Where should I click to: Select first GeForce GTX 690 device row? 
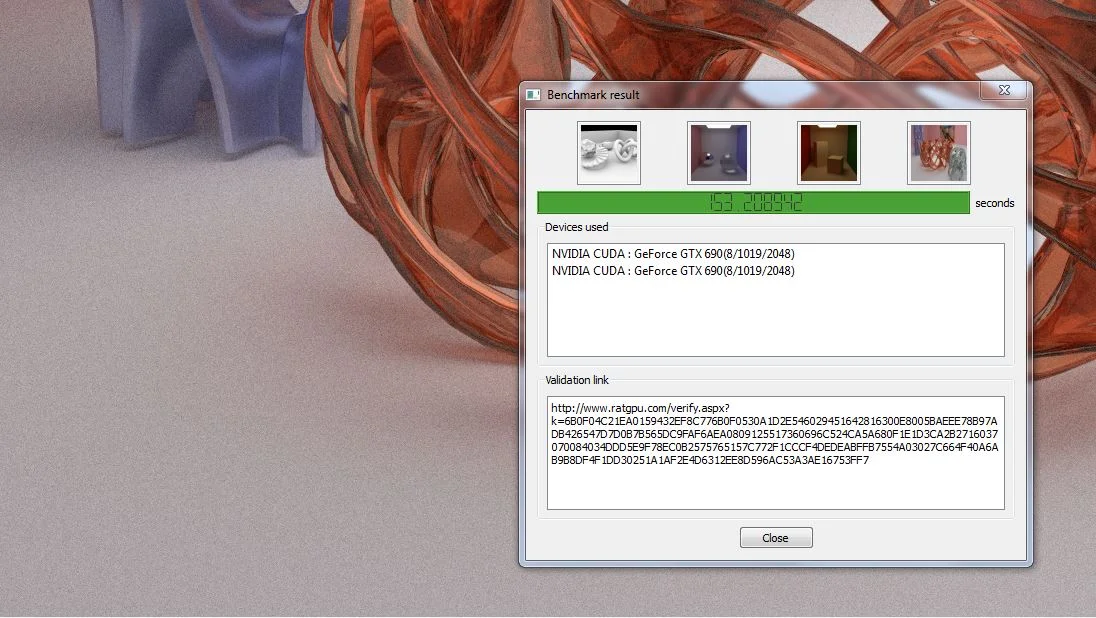click(673, 254)
